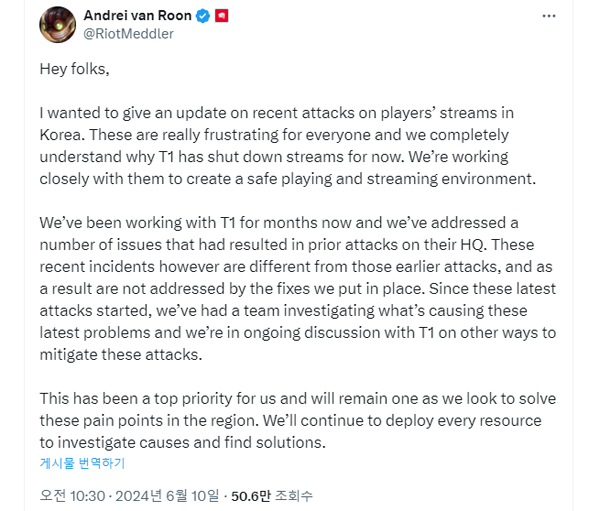Click the line starting 'We've been working with T1'
The image size is (600, 511).
pyautogui.click(x=281, y=222)
